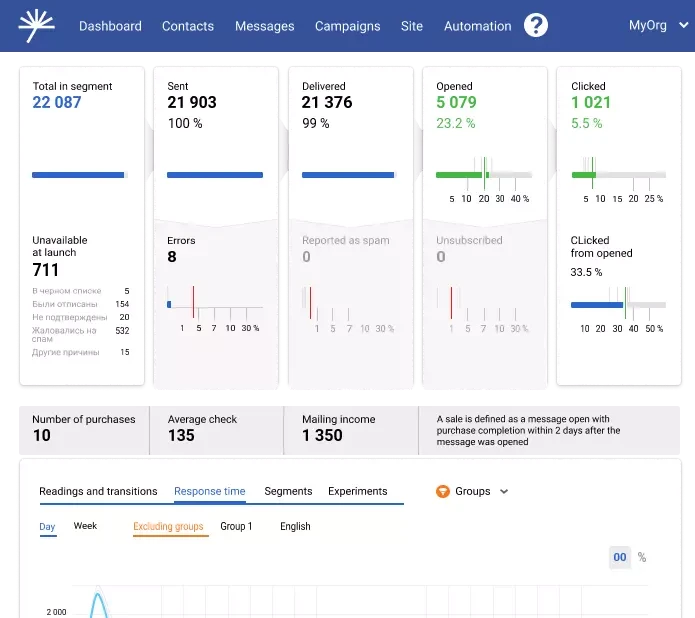
Task: Open help via the question mark icon
Action: (x=536, y=26)
